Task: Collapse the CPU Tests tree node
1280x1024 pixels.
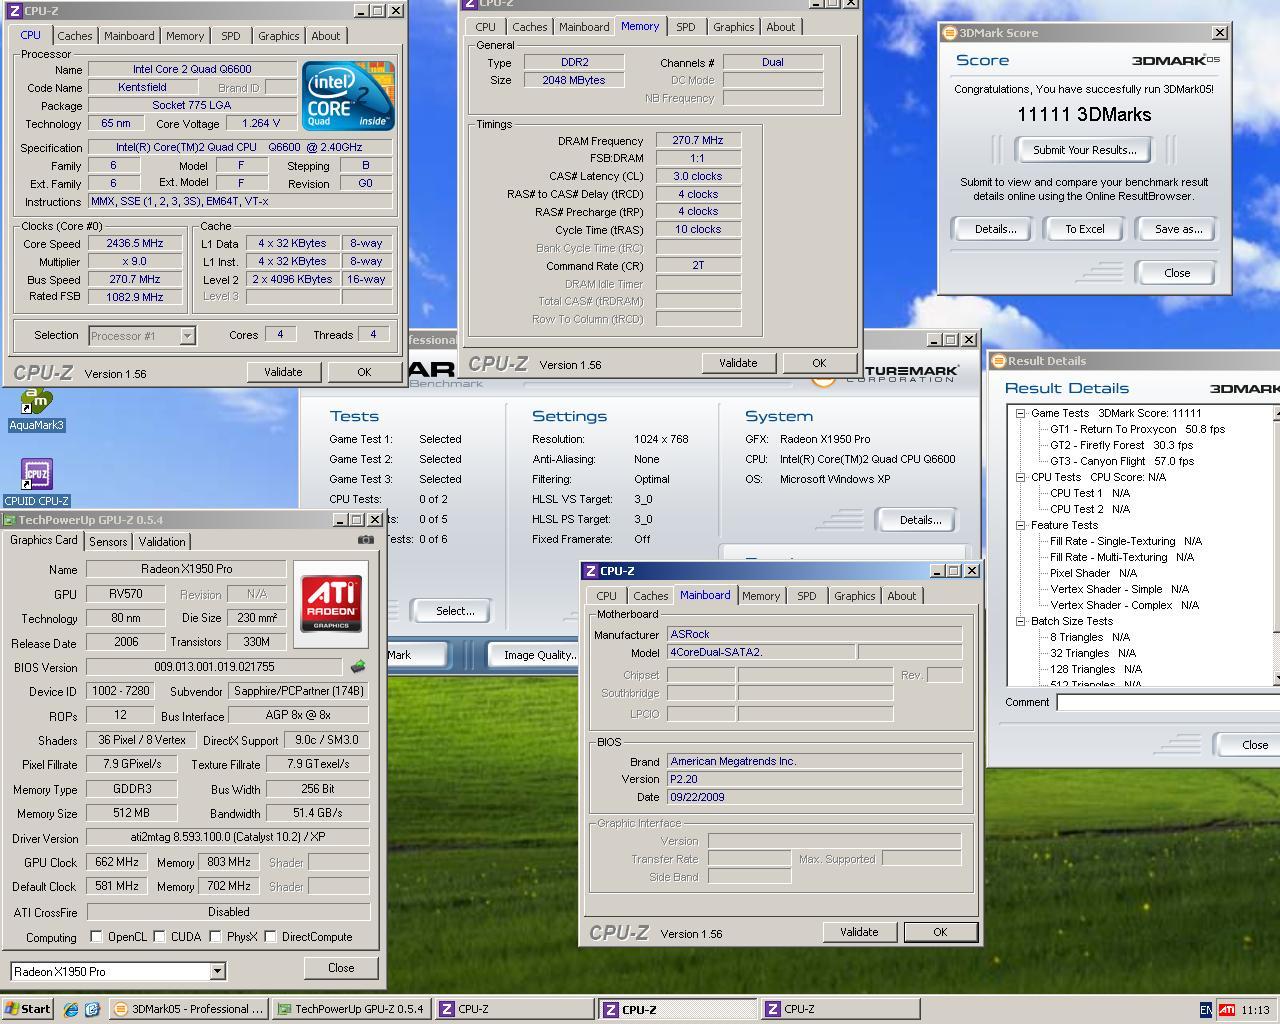Action: 1020,477
